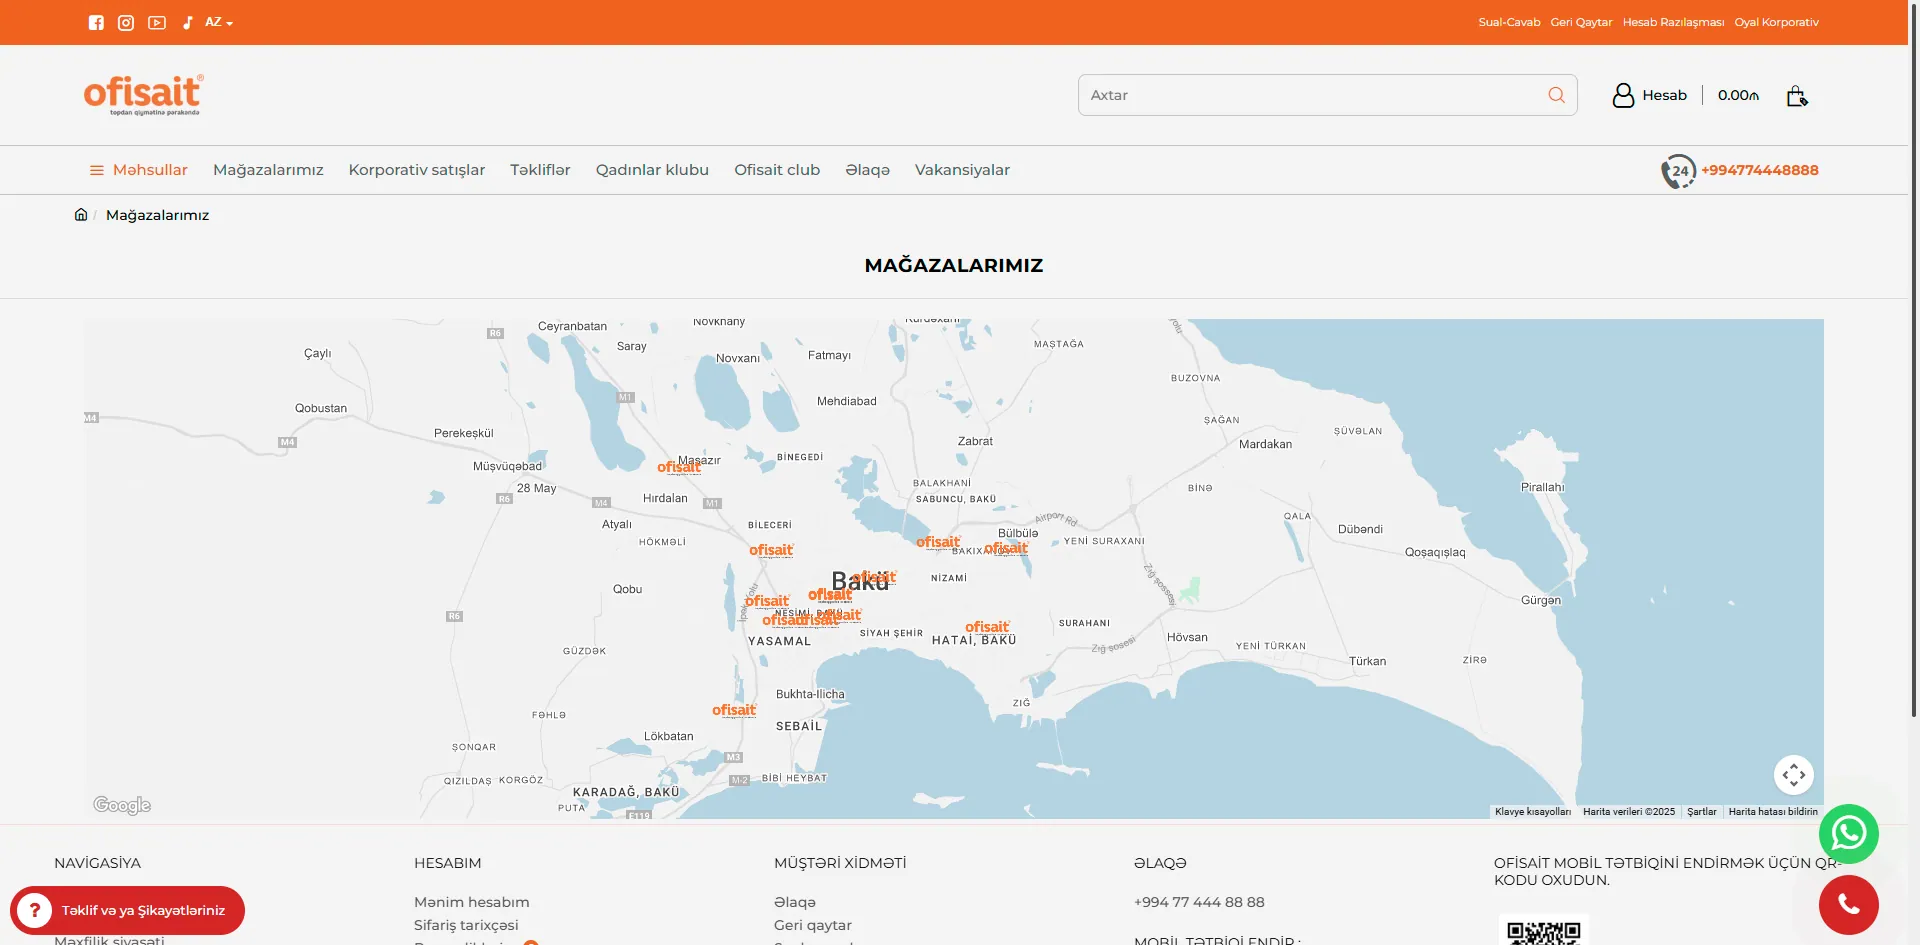Click the home breadcrumb icon
Viewport: 1920px width, 945px height.
point(81,215)
